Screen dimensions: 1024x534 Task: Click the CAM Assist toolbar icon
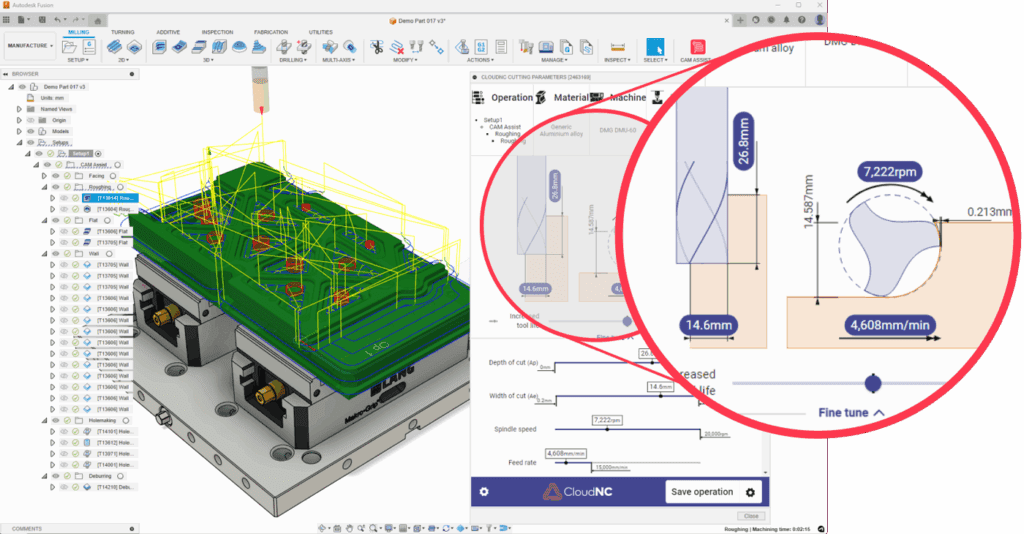(697, 46)
